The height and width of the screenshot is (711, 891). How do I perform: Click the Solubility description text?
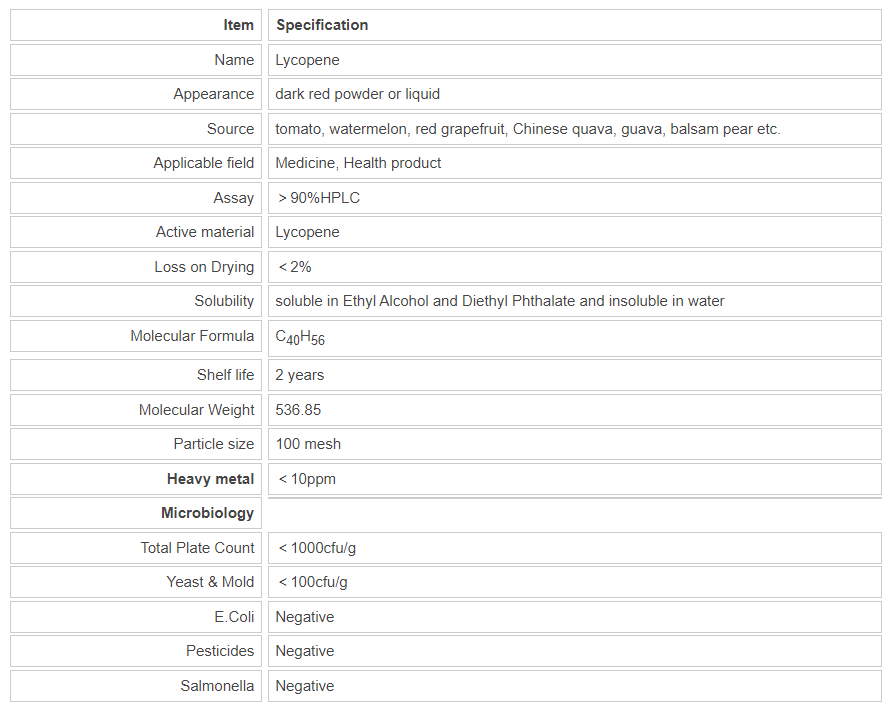tap(500, 301)
